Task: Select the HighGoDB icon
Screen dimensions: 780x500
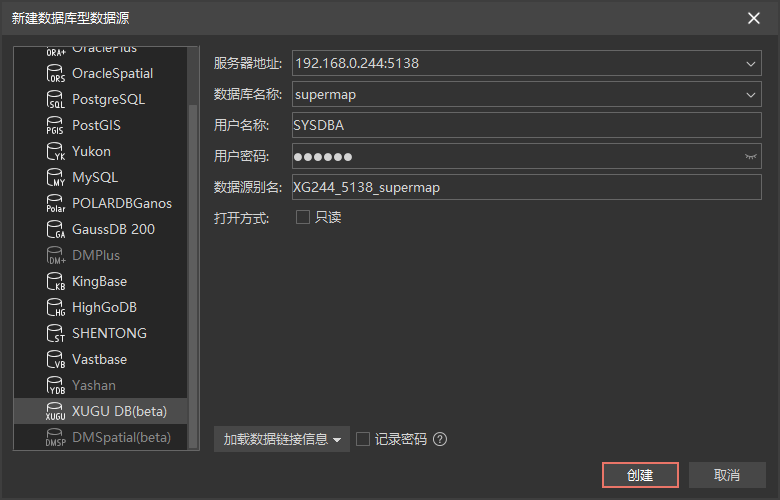Action: click(56, 308)
